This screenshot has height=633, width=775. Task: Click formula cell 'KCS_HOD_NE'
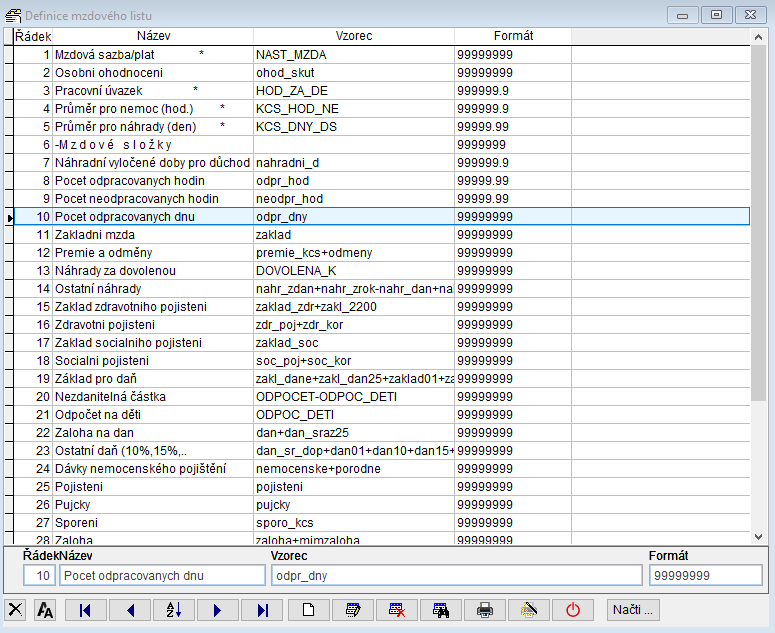pos(354,109)
